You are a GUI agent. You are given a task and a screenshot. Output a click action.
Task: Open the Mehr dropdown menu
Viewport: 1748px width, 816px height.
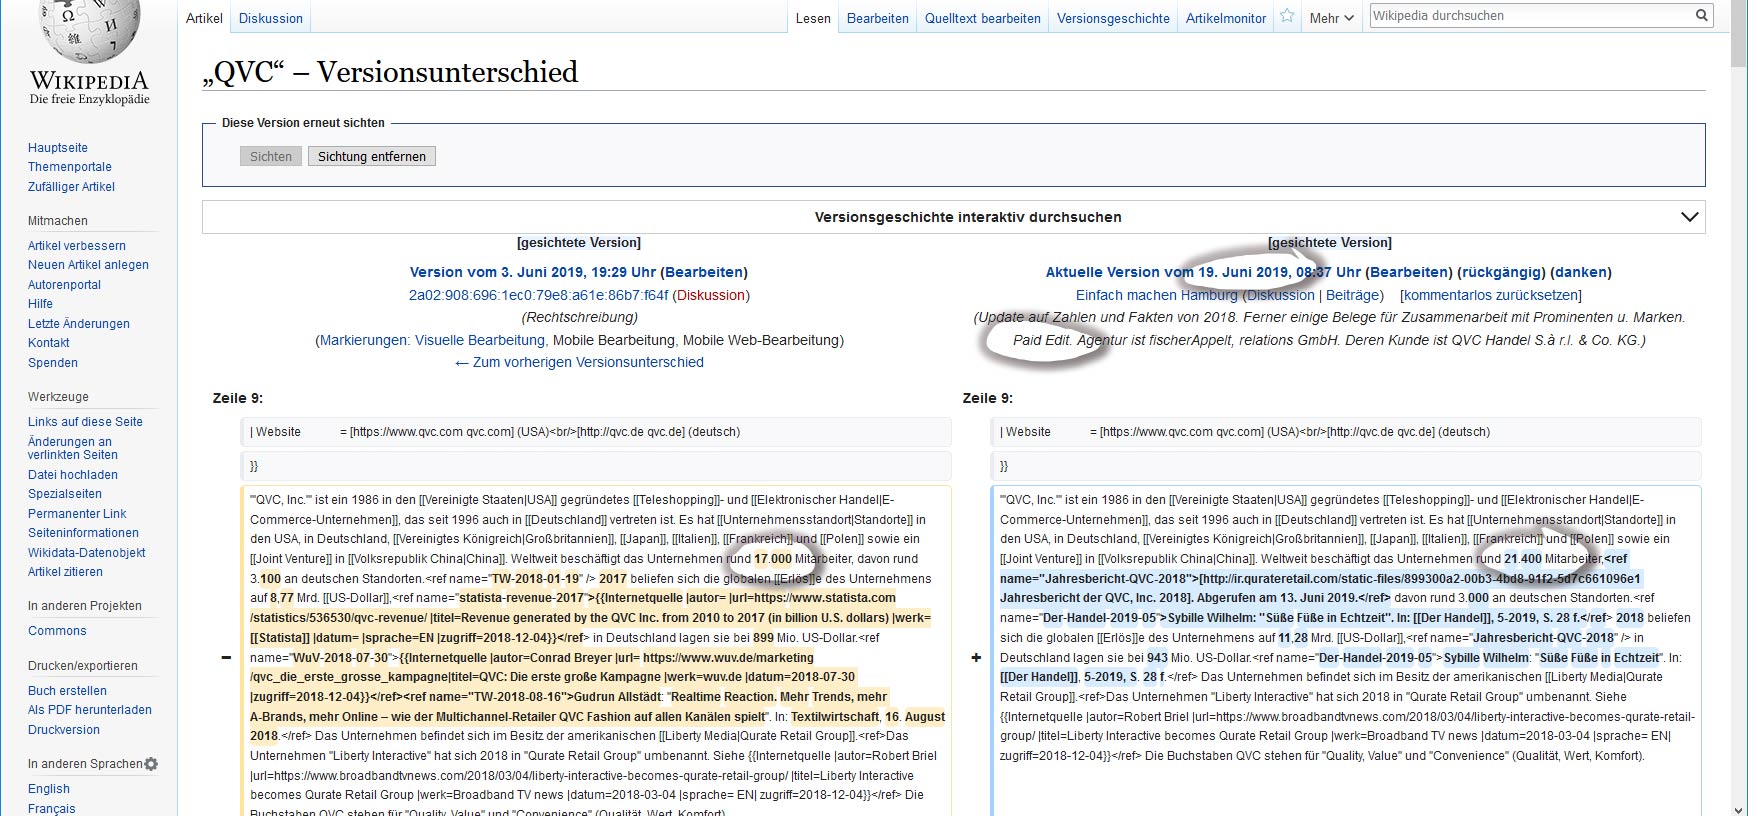point(1331,18)
